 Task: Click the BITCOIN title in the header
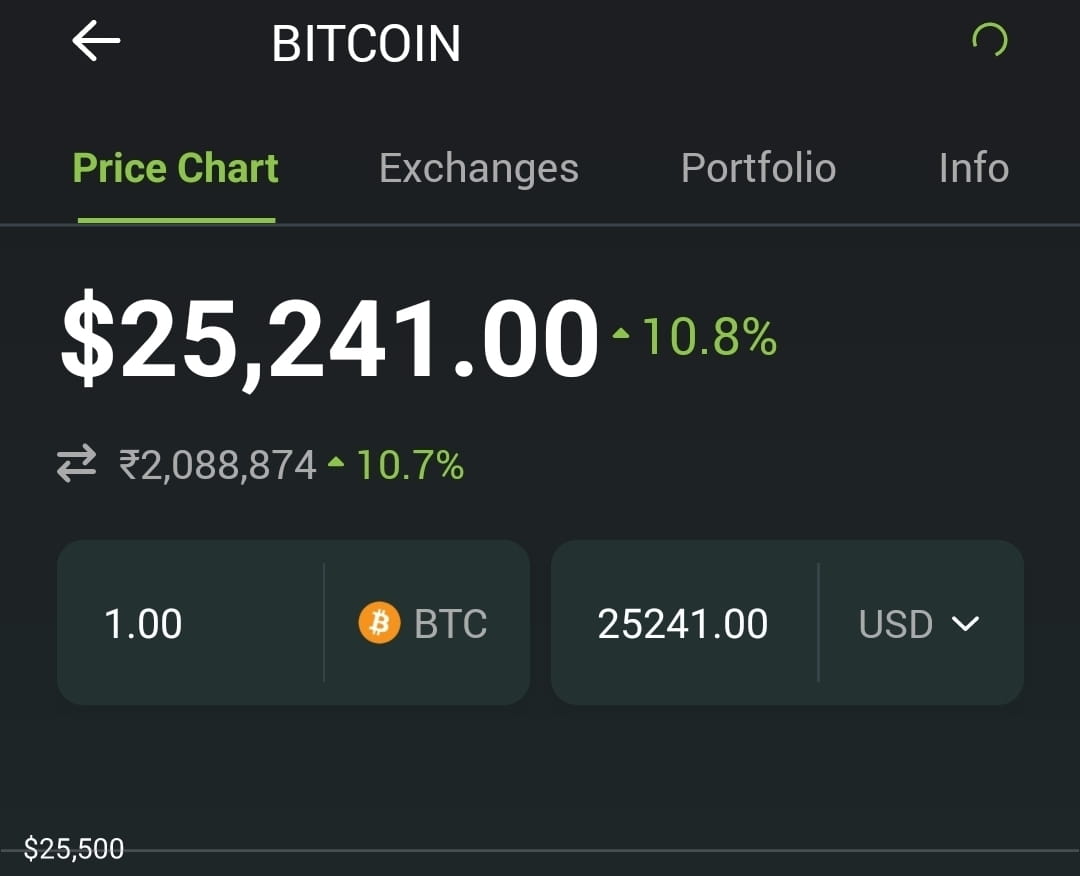coord(366,43)
